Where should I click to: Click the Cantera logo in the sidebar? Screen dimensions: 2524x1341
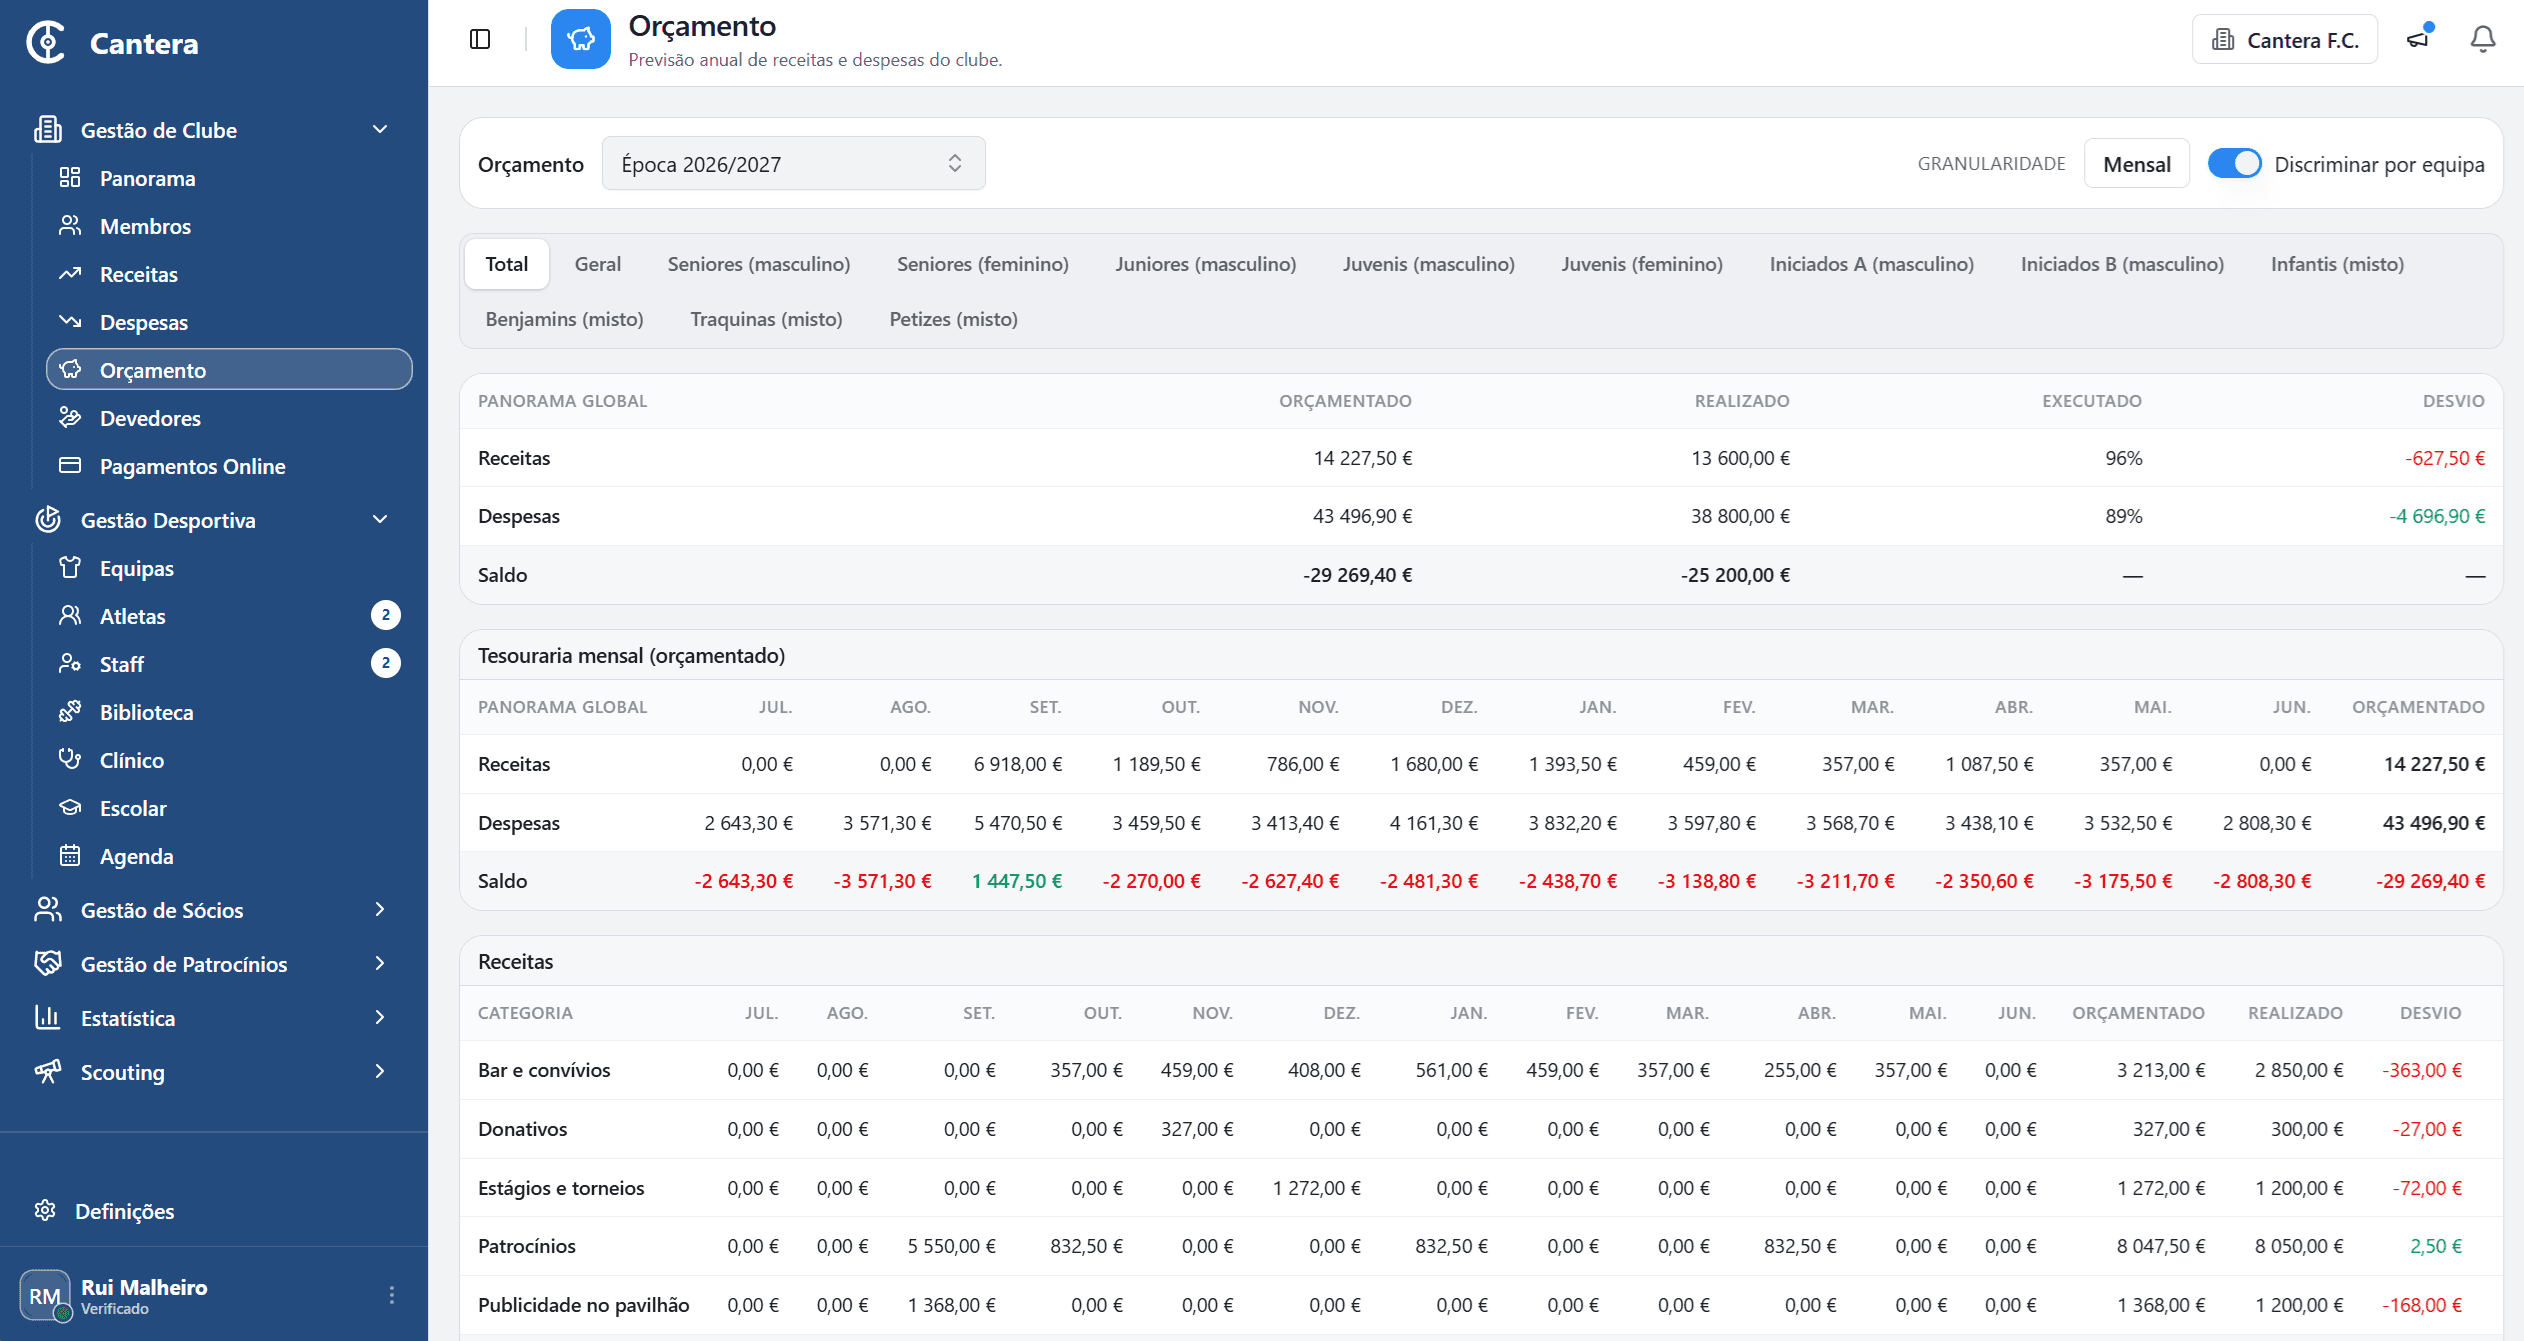[x=113, y=43]
